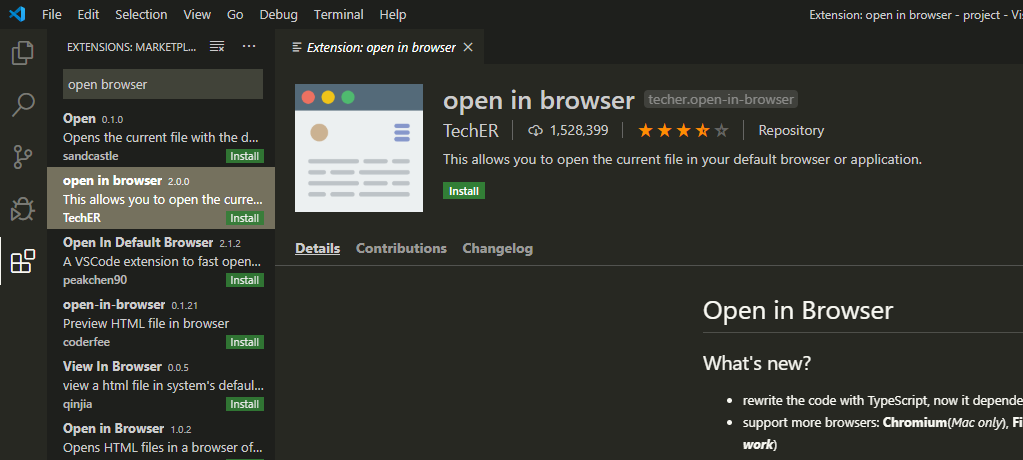
Task: Select the Extension: open in browser editor tab
Action: [x=380, y=47]
